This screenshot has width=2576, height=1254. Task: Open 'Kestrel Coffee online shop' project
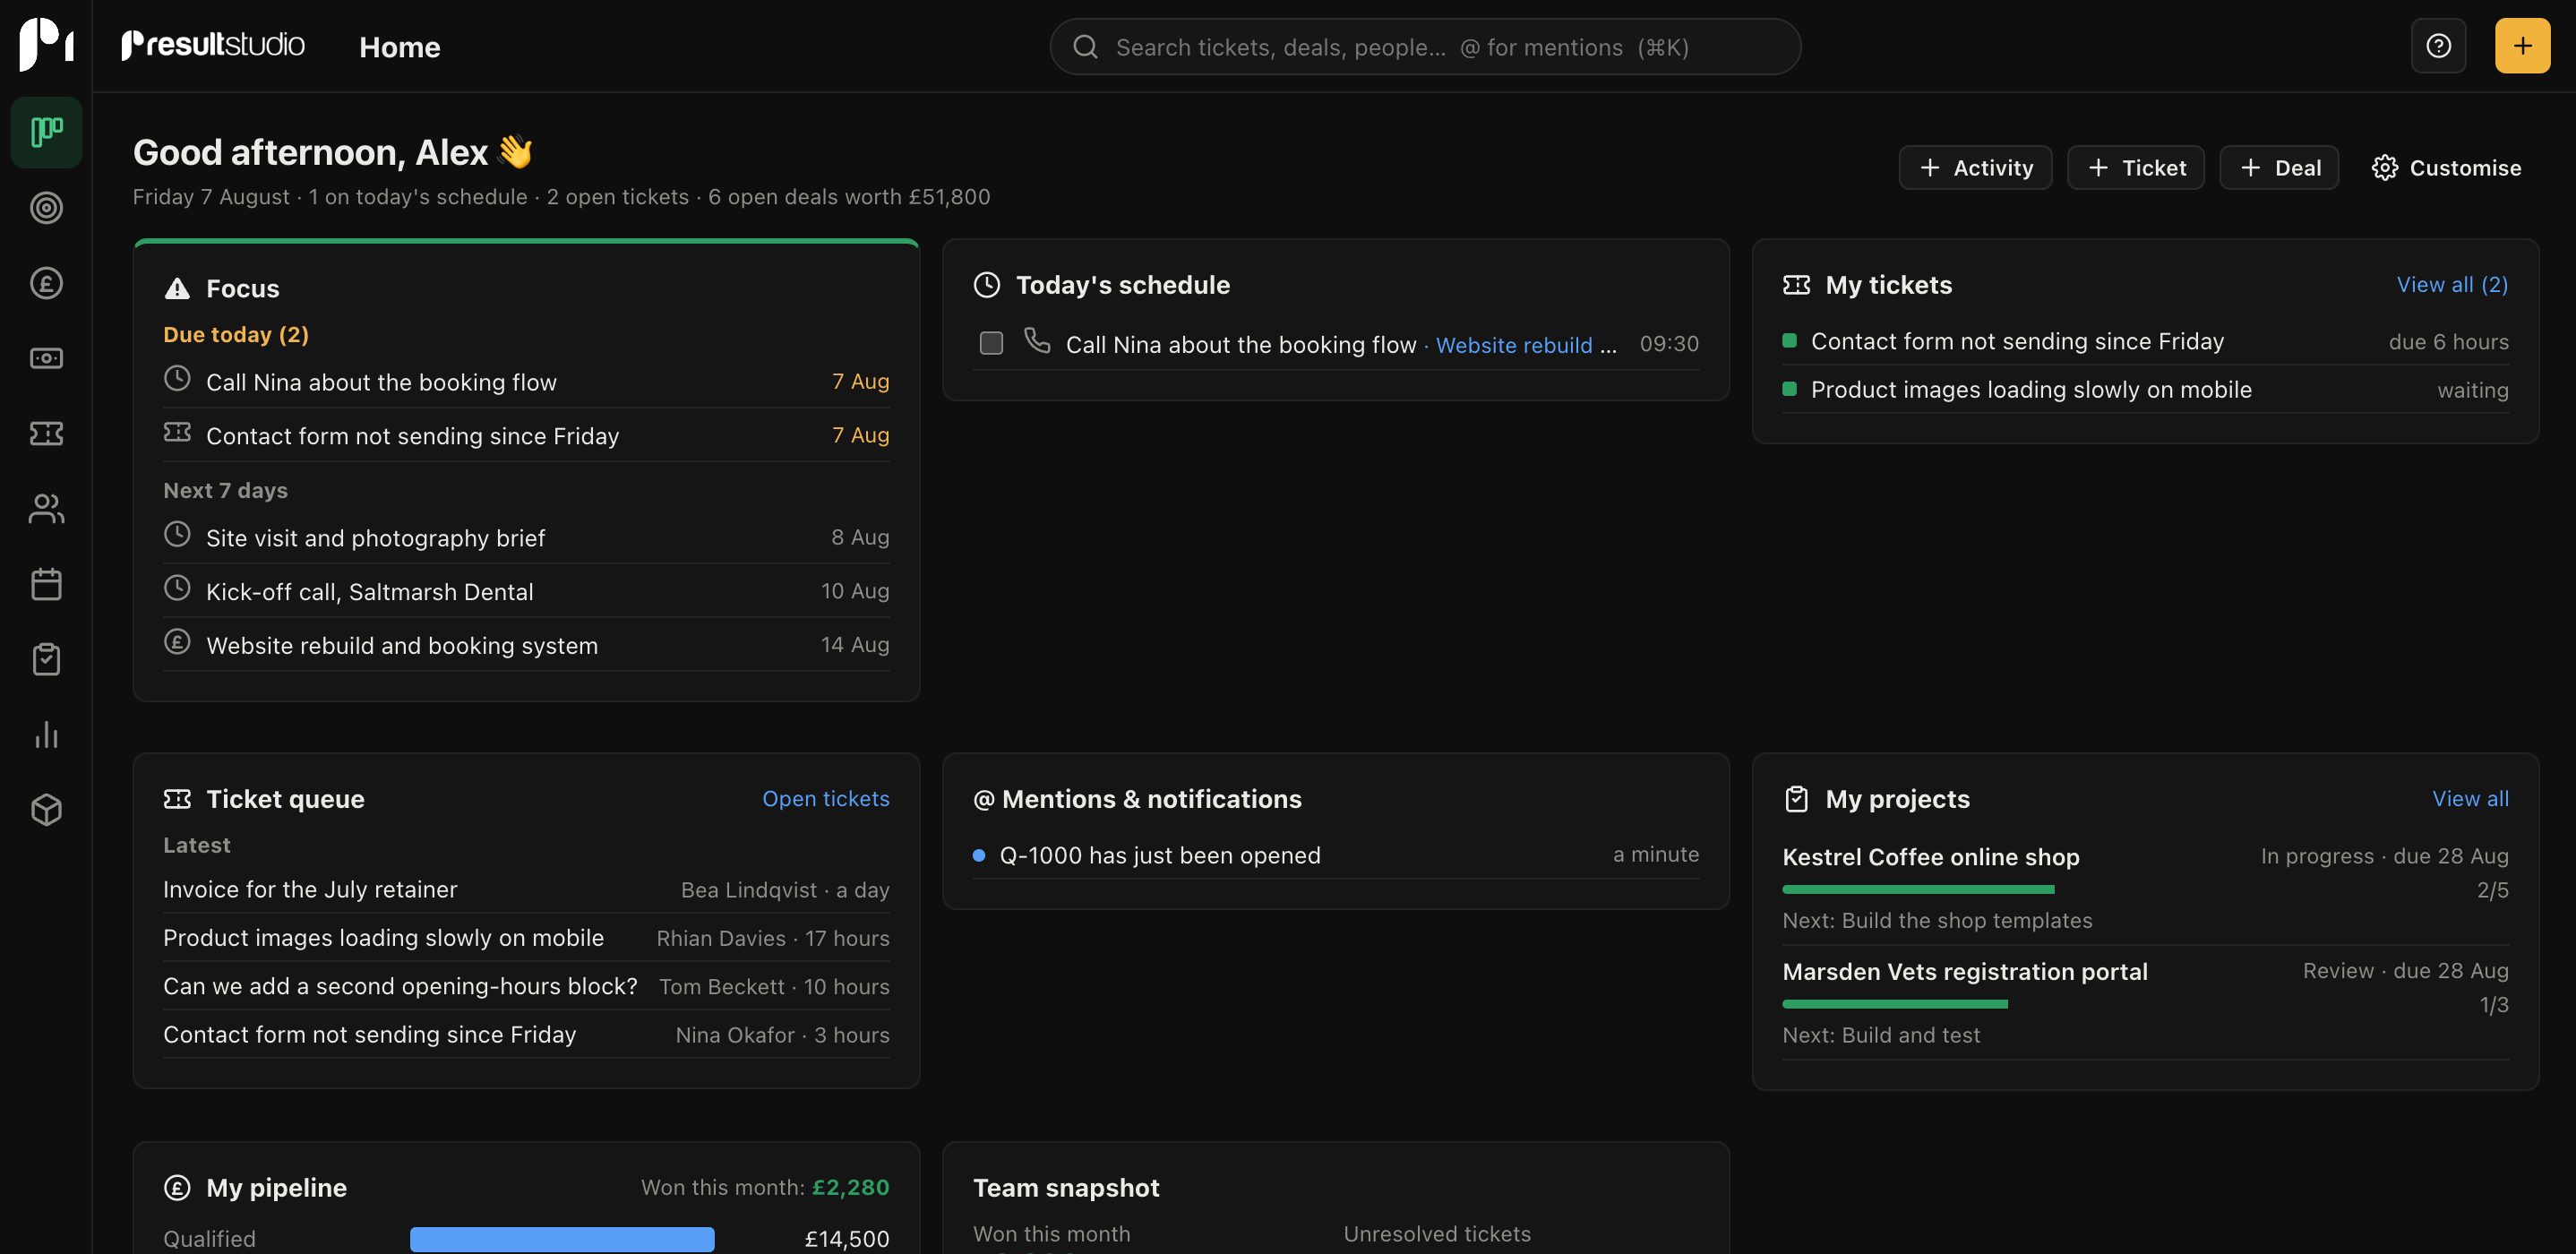1930,857
